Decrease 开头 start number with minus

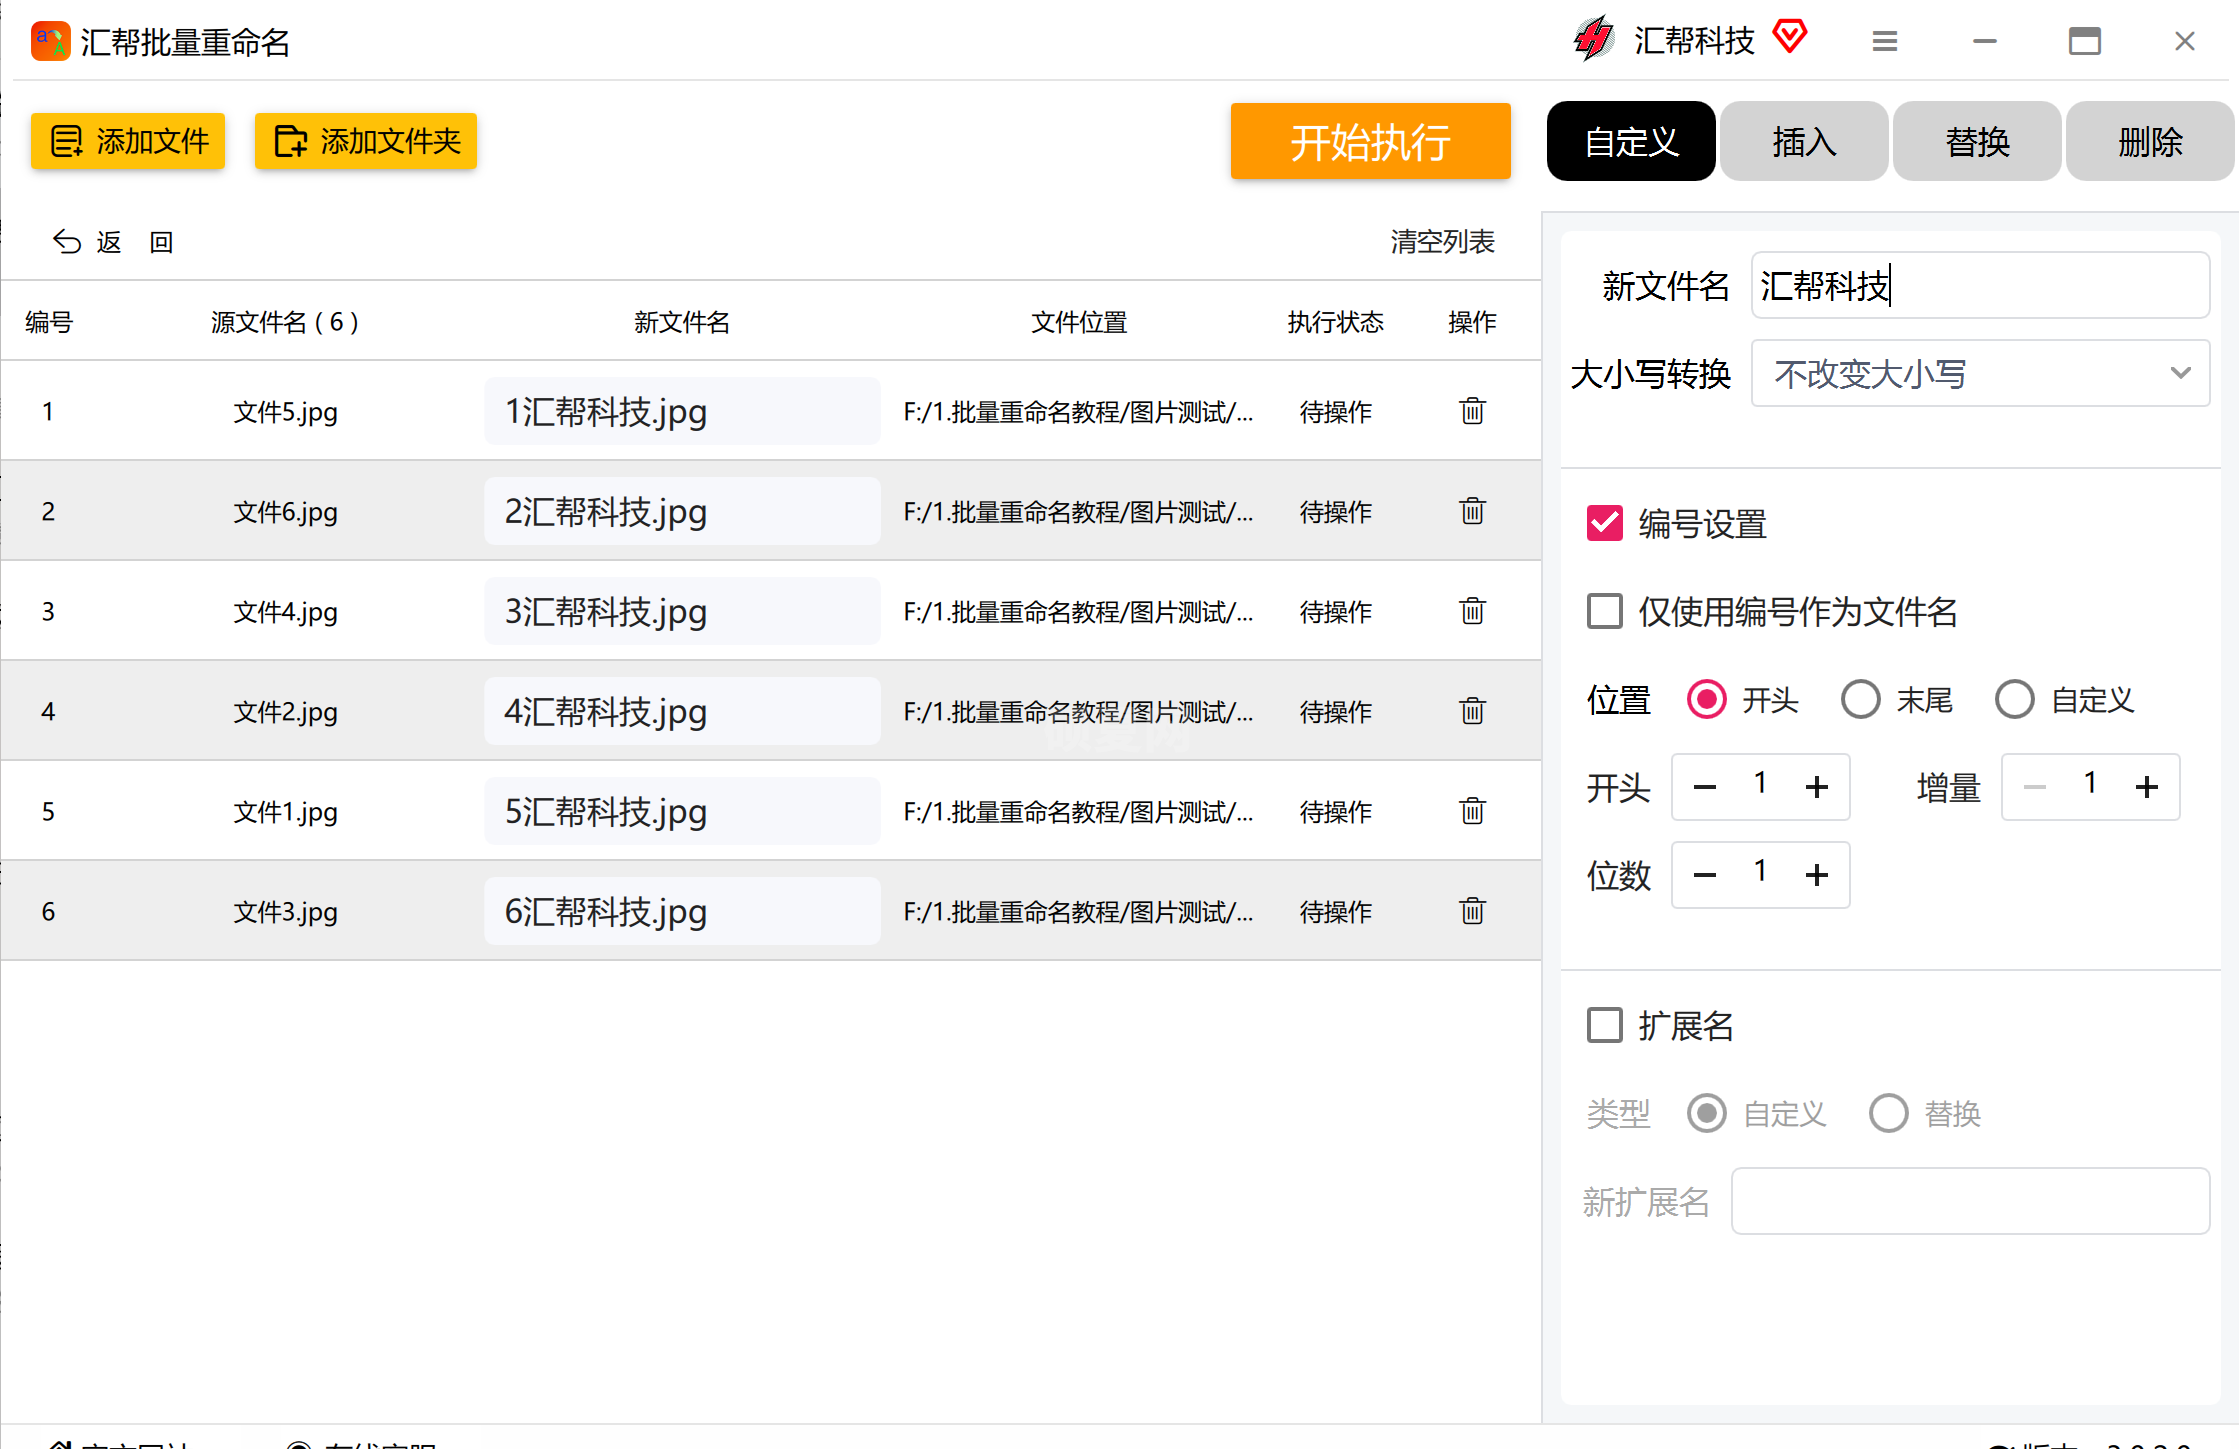pyautogui.click(x=1705, y=787)
